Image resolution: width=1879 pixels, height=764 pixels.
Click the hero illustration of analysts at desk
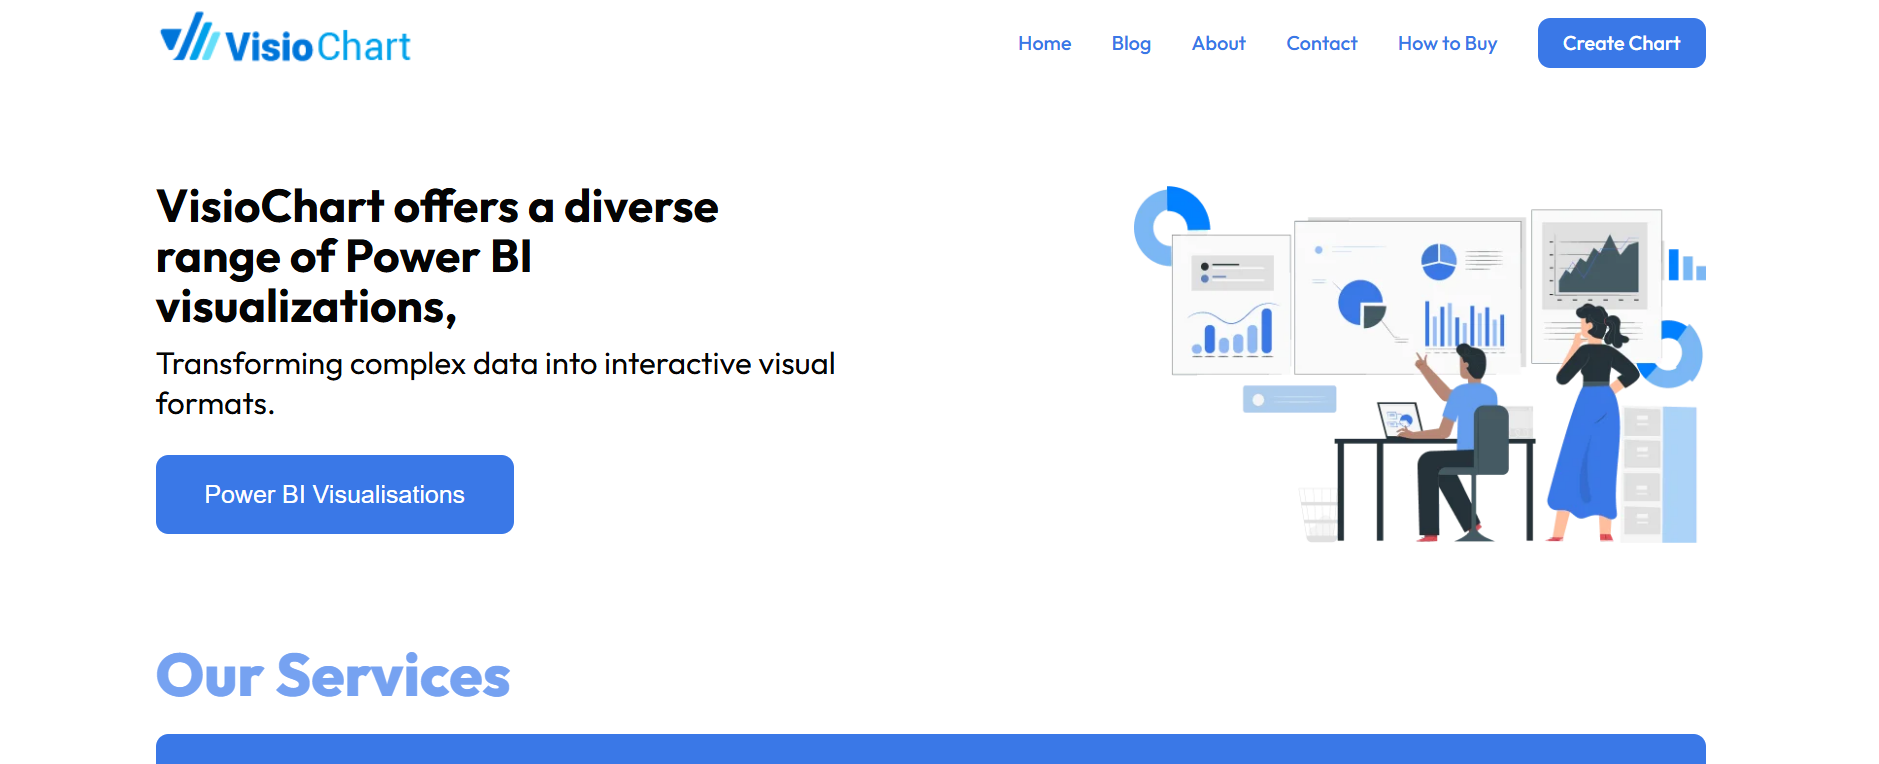pos(1419,364)
